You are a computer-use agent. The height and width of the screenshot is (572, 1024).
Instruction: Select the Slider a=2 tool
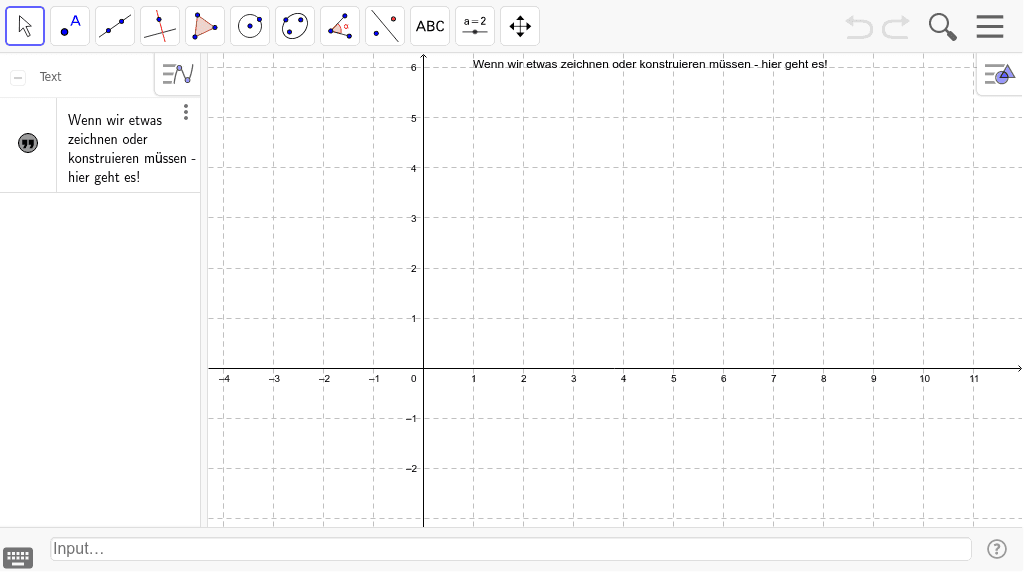[x=475, y=26]
